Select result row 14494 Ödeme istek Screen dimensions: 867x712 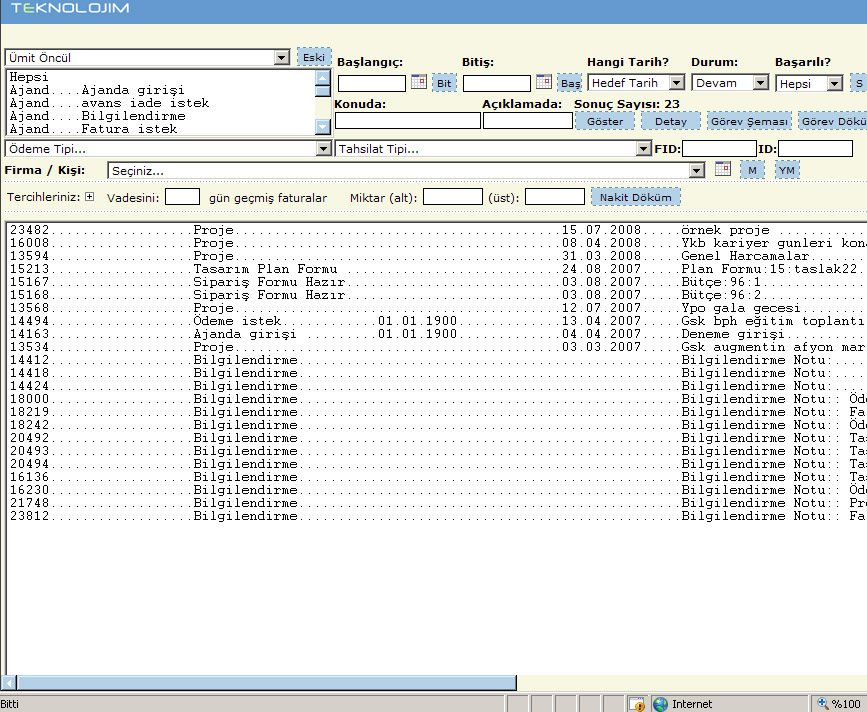pos(437,321)
